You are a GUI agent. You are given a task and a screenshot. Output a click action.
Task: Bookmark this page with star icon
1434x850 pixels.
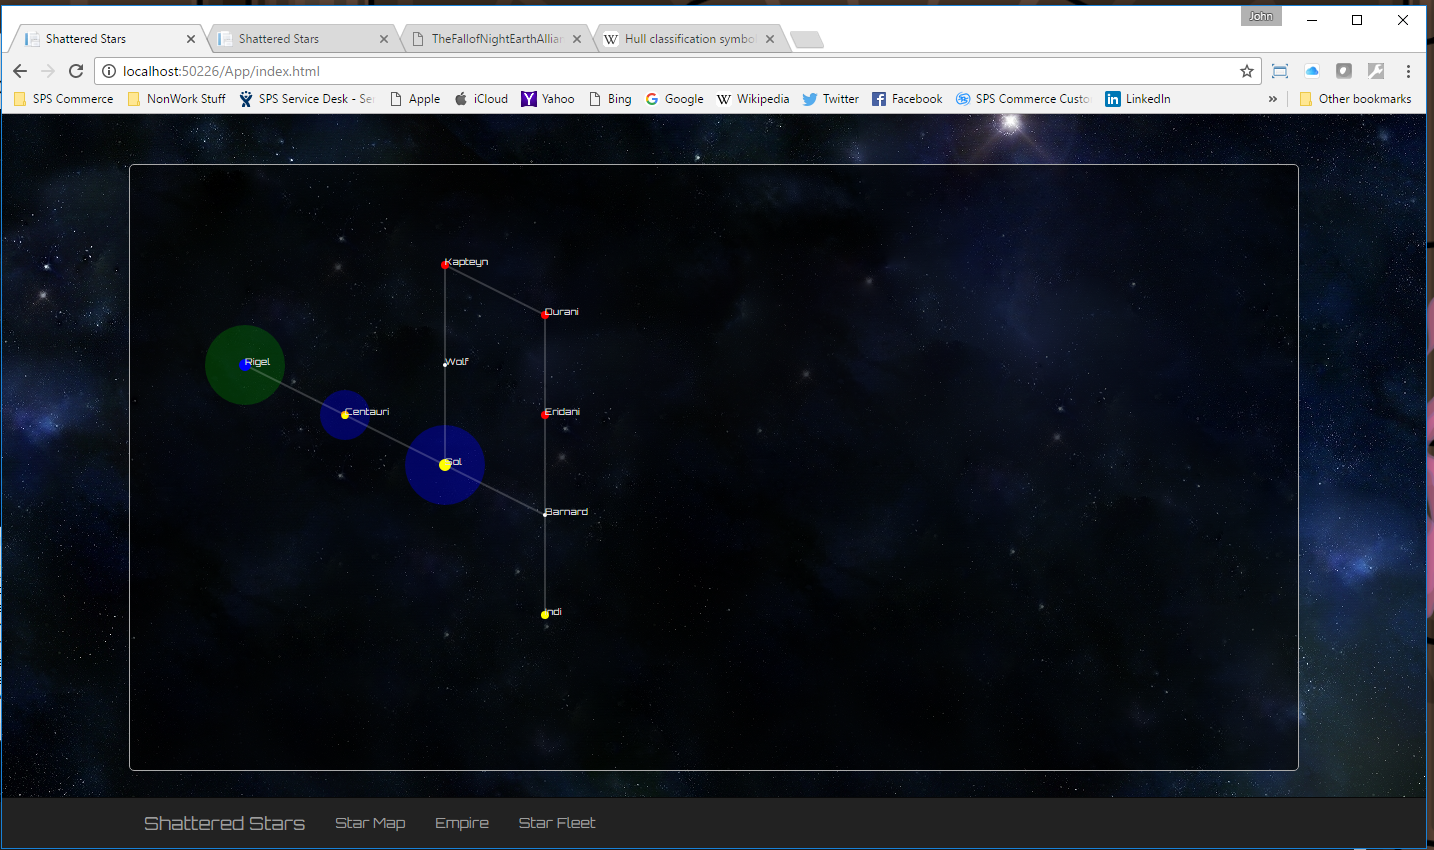[1247, 71]
